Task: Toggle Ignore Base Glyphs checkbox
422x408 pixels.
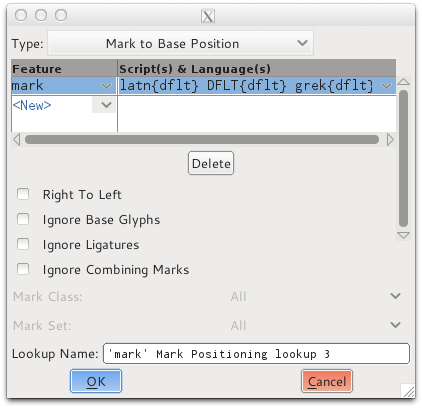Action: point(23,219)
